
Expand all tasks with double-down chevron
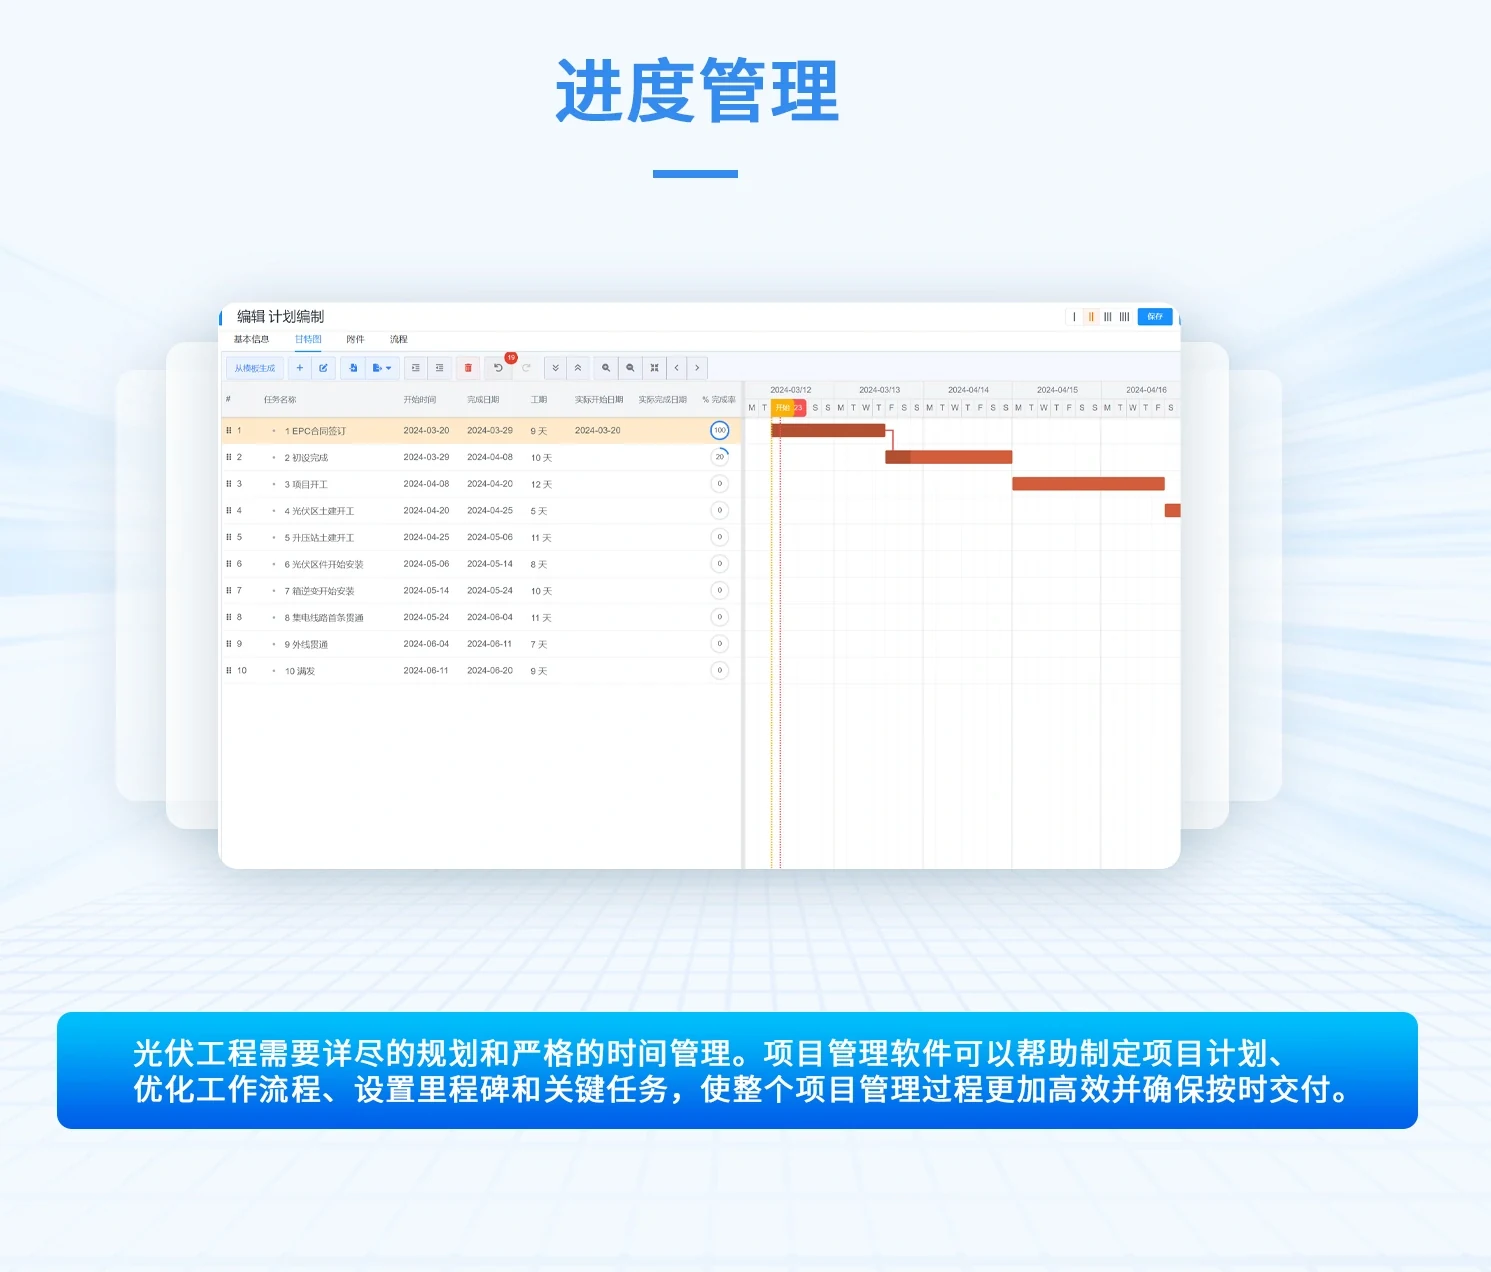(x=555, y=368)
